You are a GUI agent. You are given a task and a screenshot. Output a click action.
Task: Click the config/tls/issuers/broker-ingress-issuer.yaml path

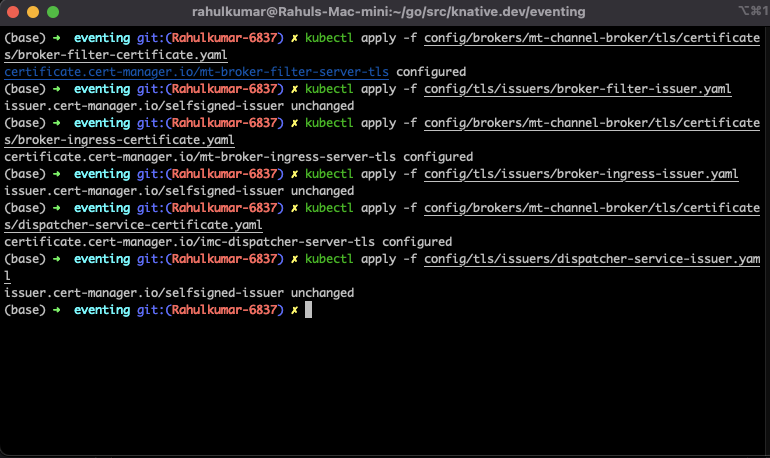581,174
